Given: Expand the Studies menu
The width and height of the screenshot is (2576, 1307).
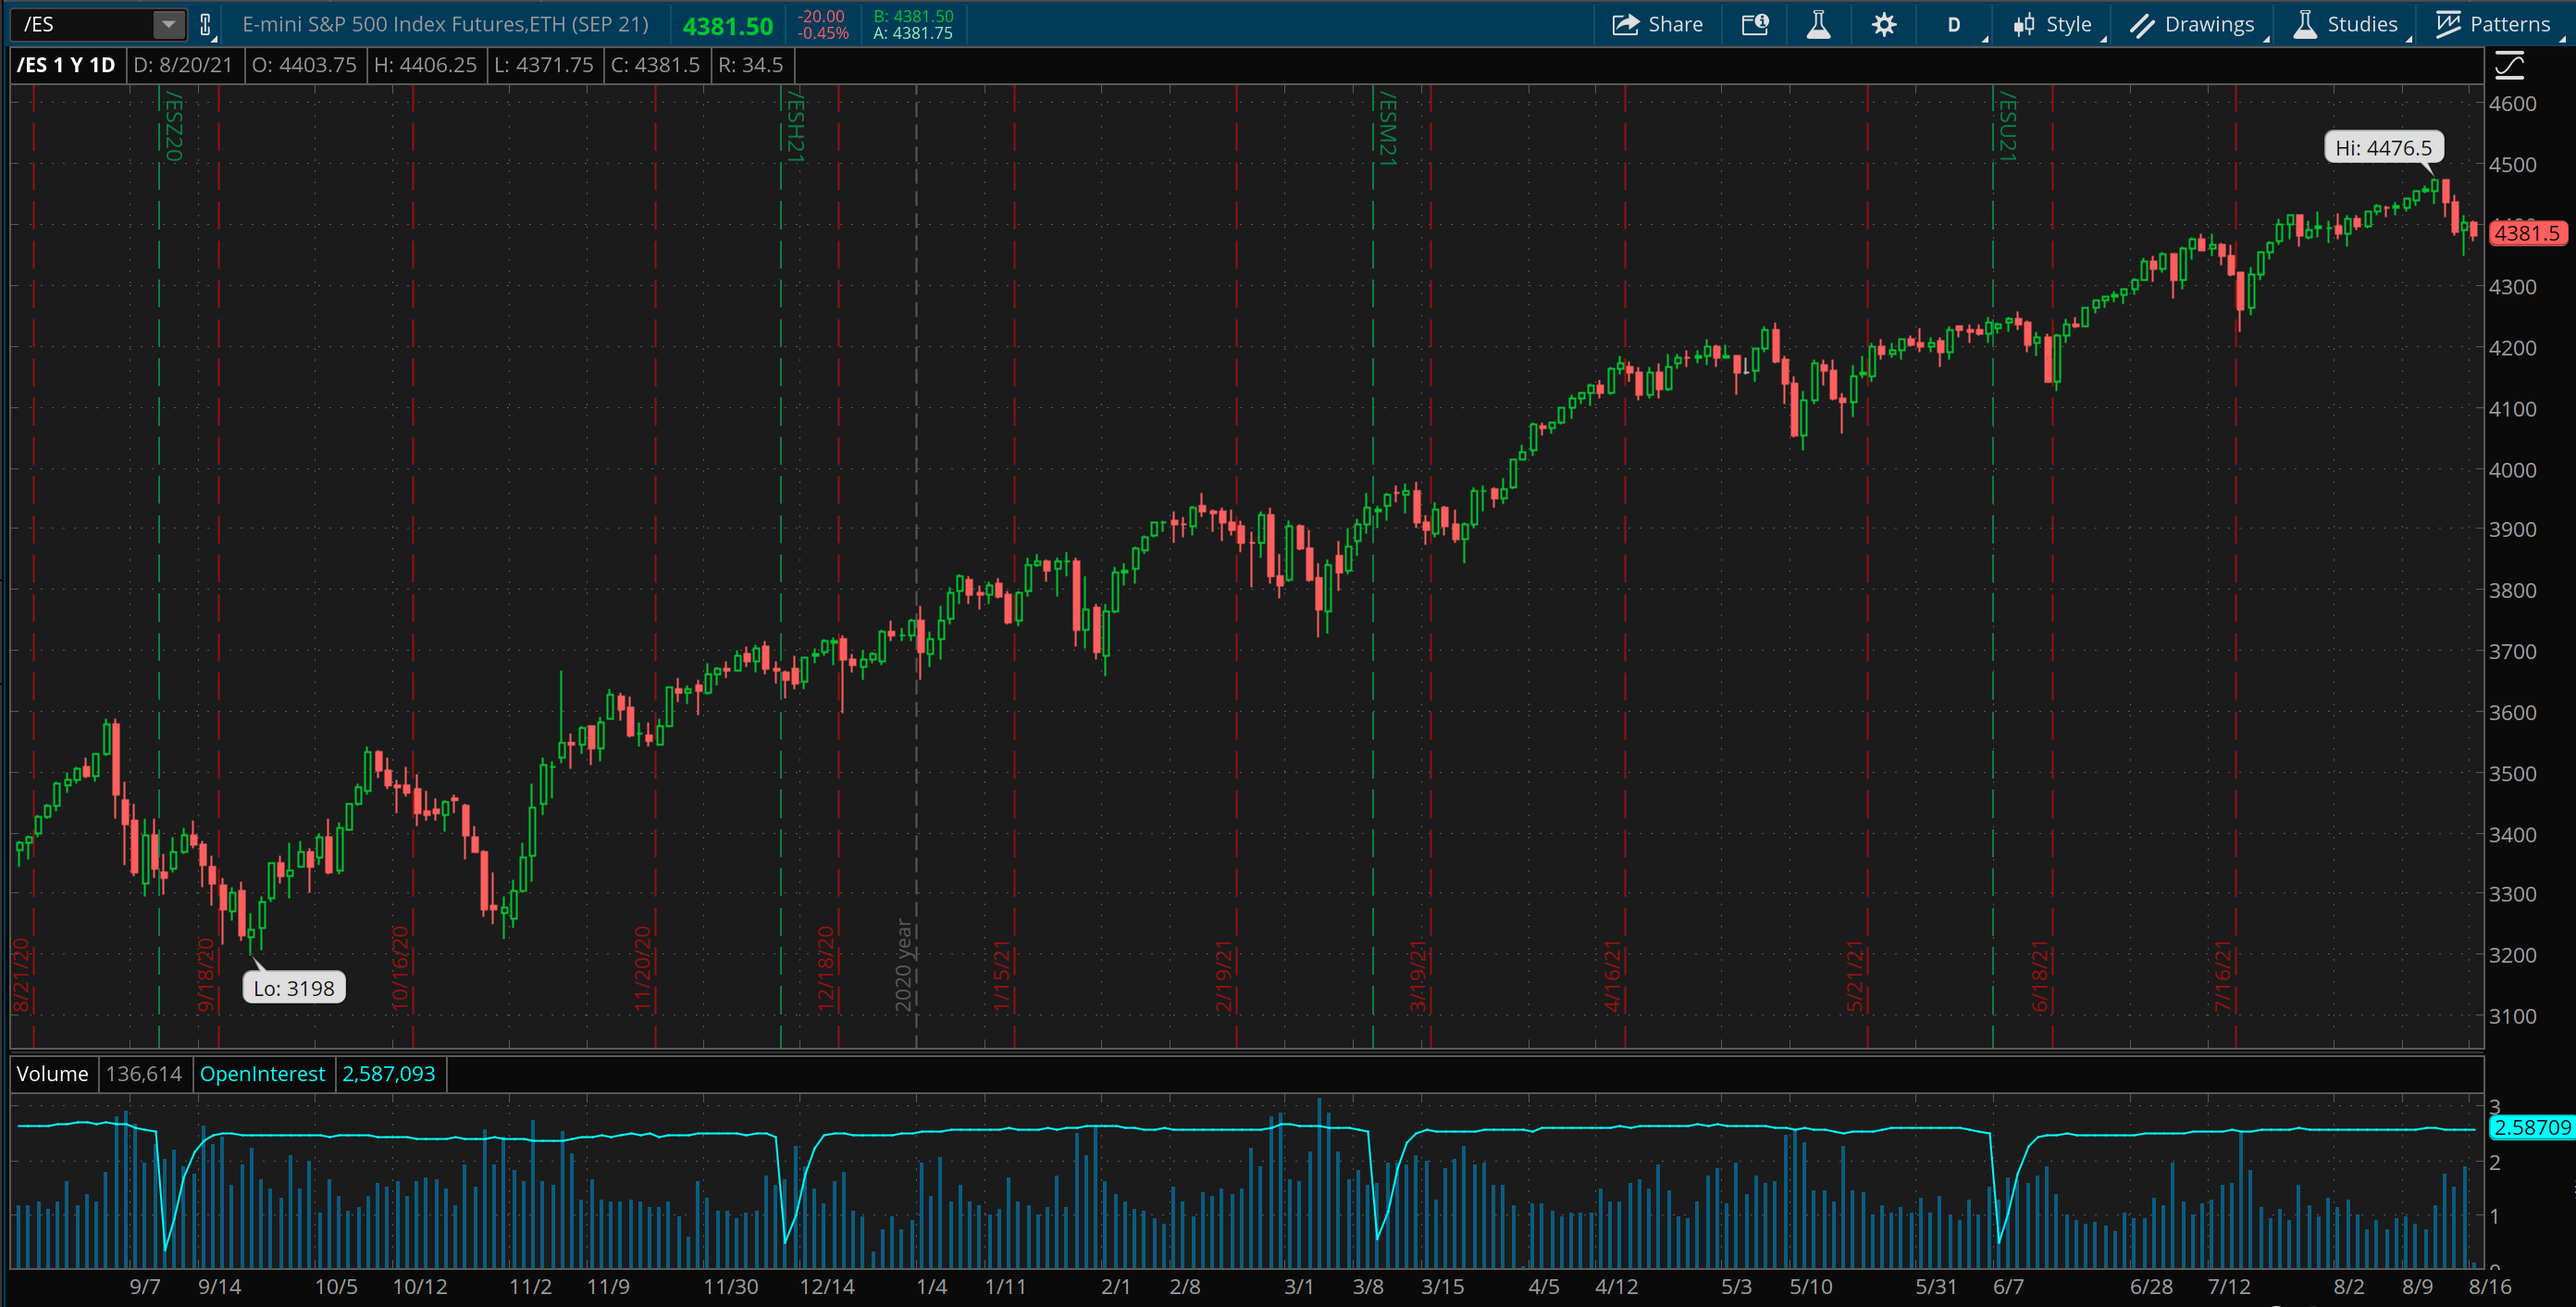Looking at the screenshot, I should click(2352, 24).
